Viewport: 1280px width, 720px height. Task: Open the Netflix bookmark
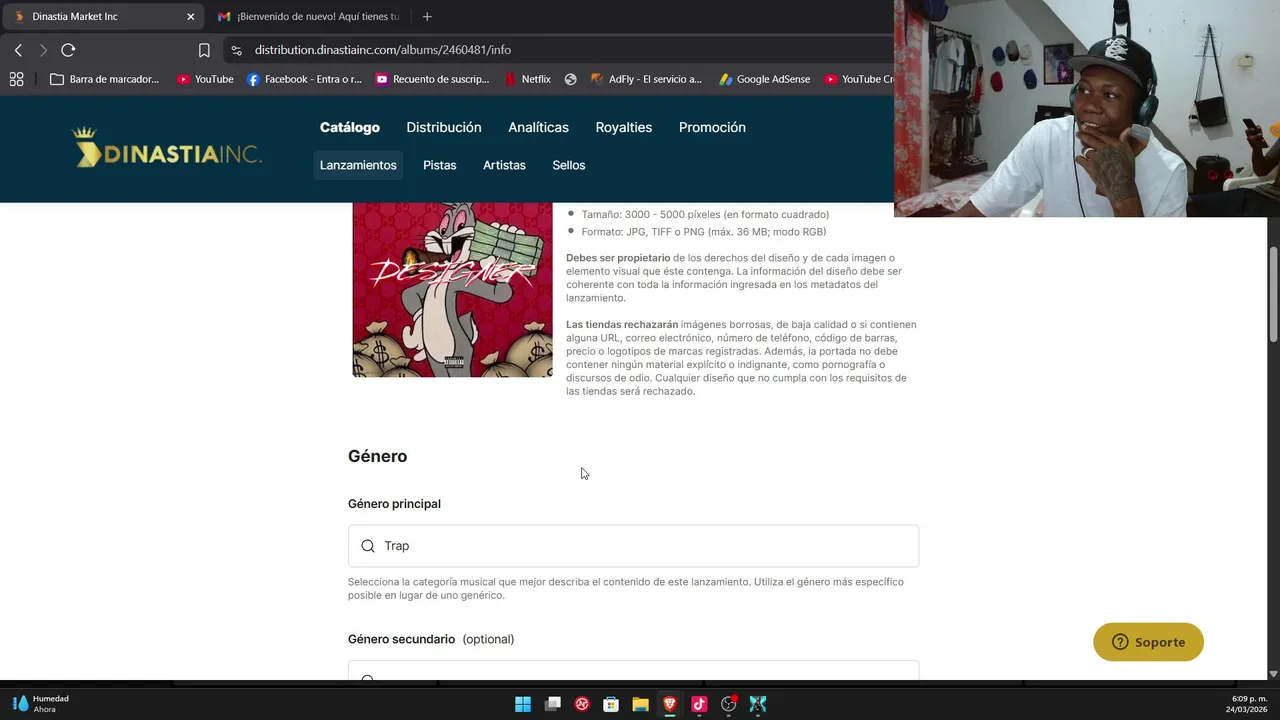(527, 79)
